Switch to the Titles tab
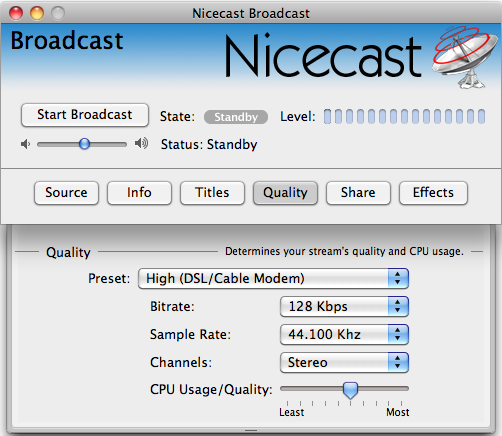The image size is (502, 436). (x=212, y=193)
